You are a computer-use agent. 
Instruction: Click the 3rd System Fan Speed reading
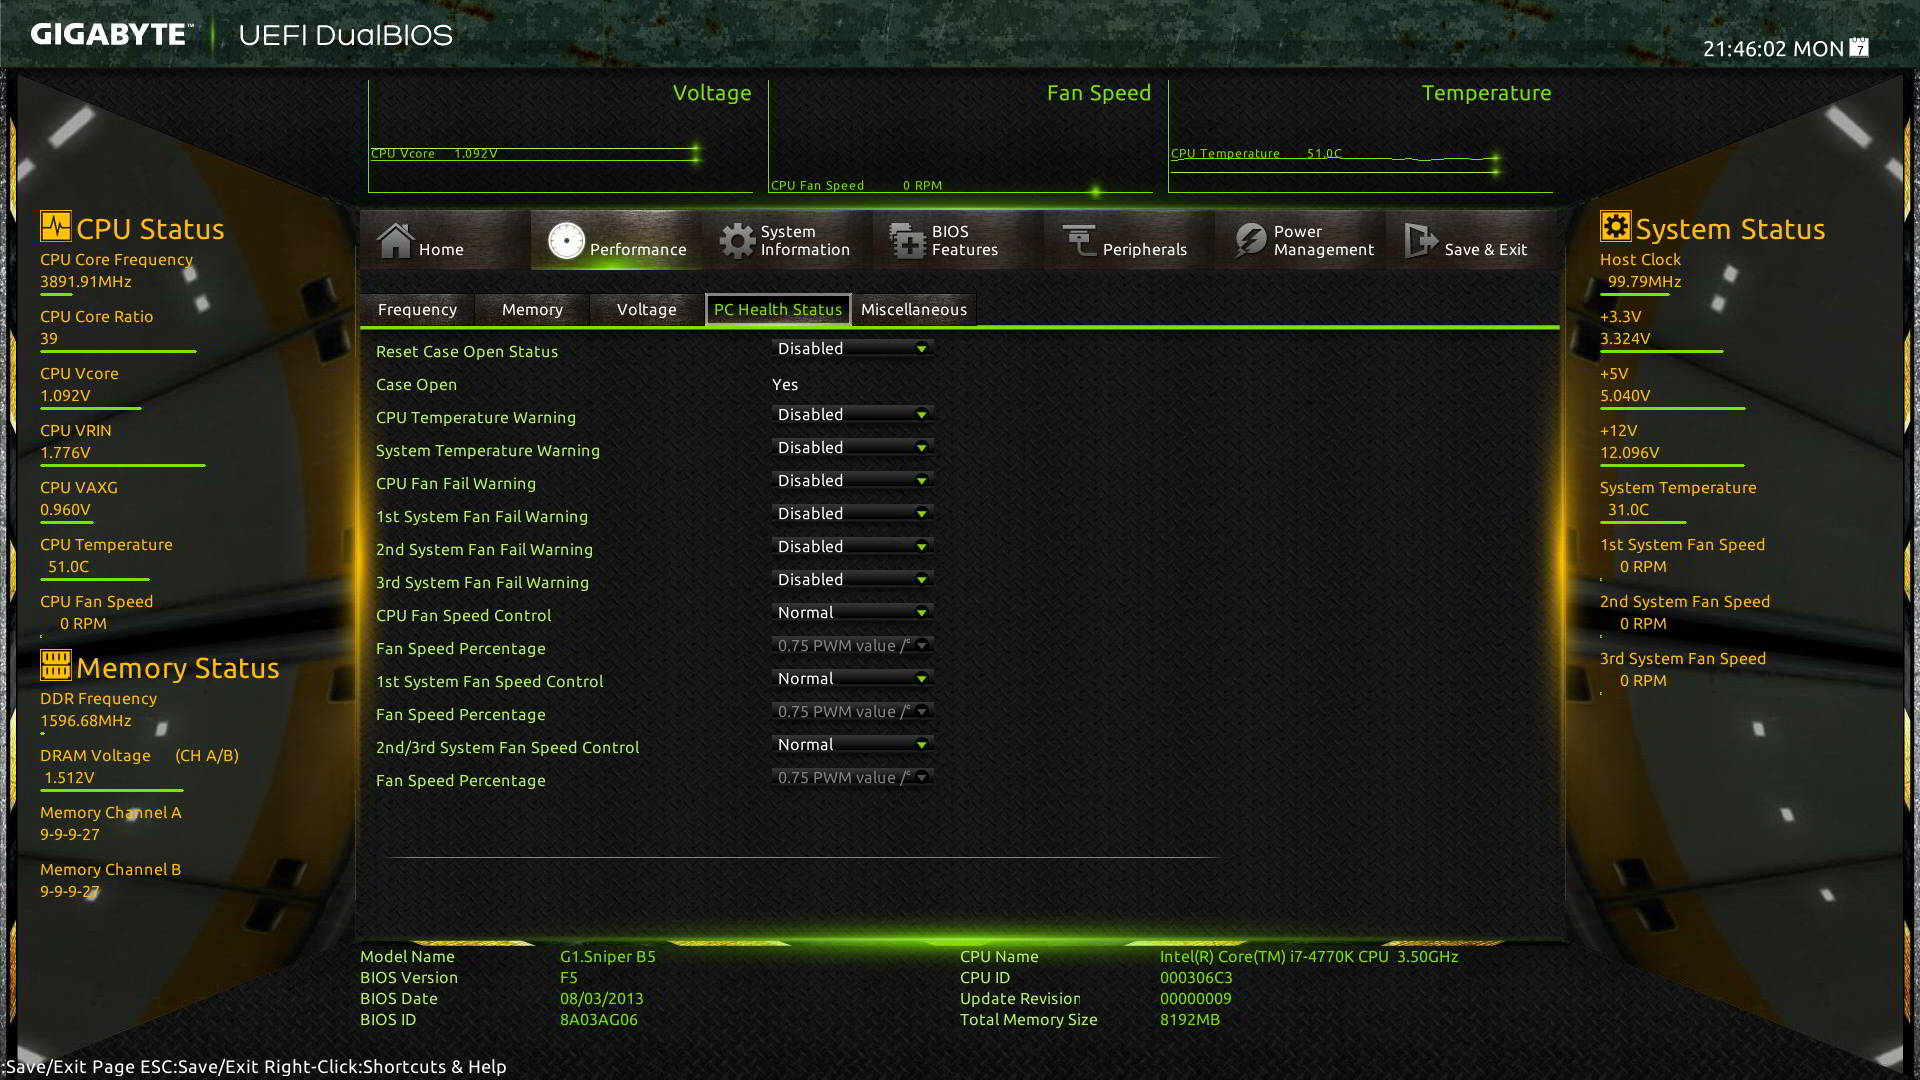pos(1643,680)
